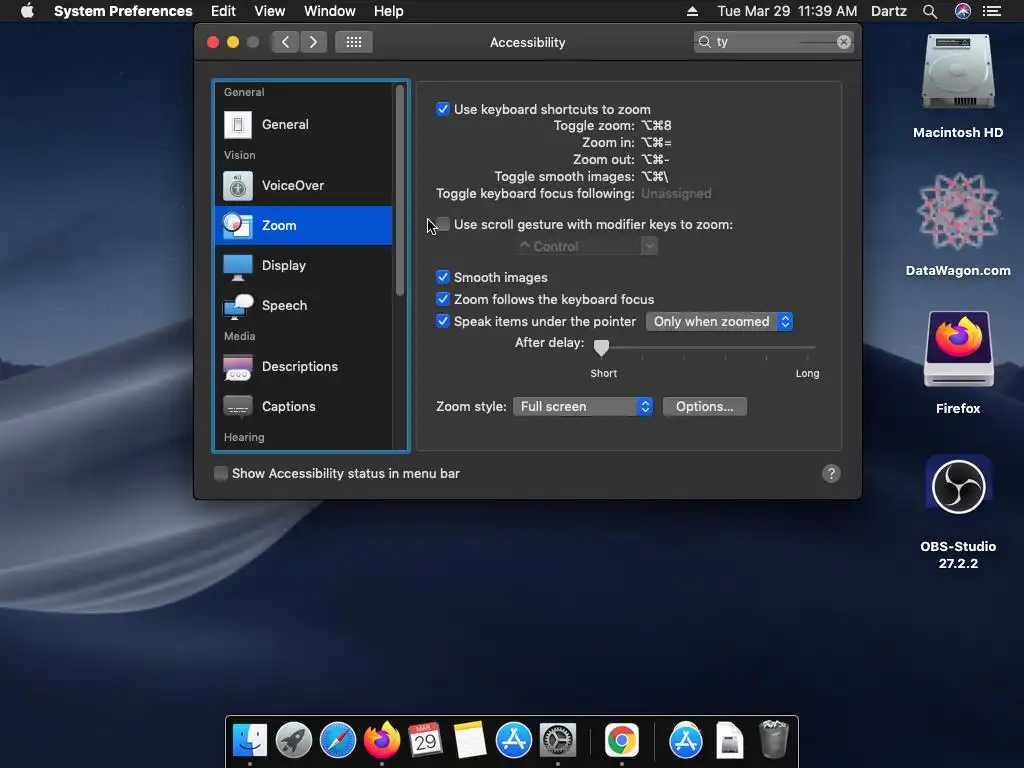Open Notes in the Dock
The width and height of the screenshot is (1024, 768).
pos(470,741)
